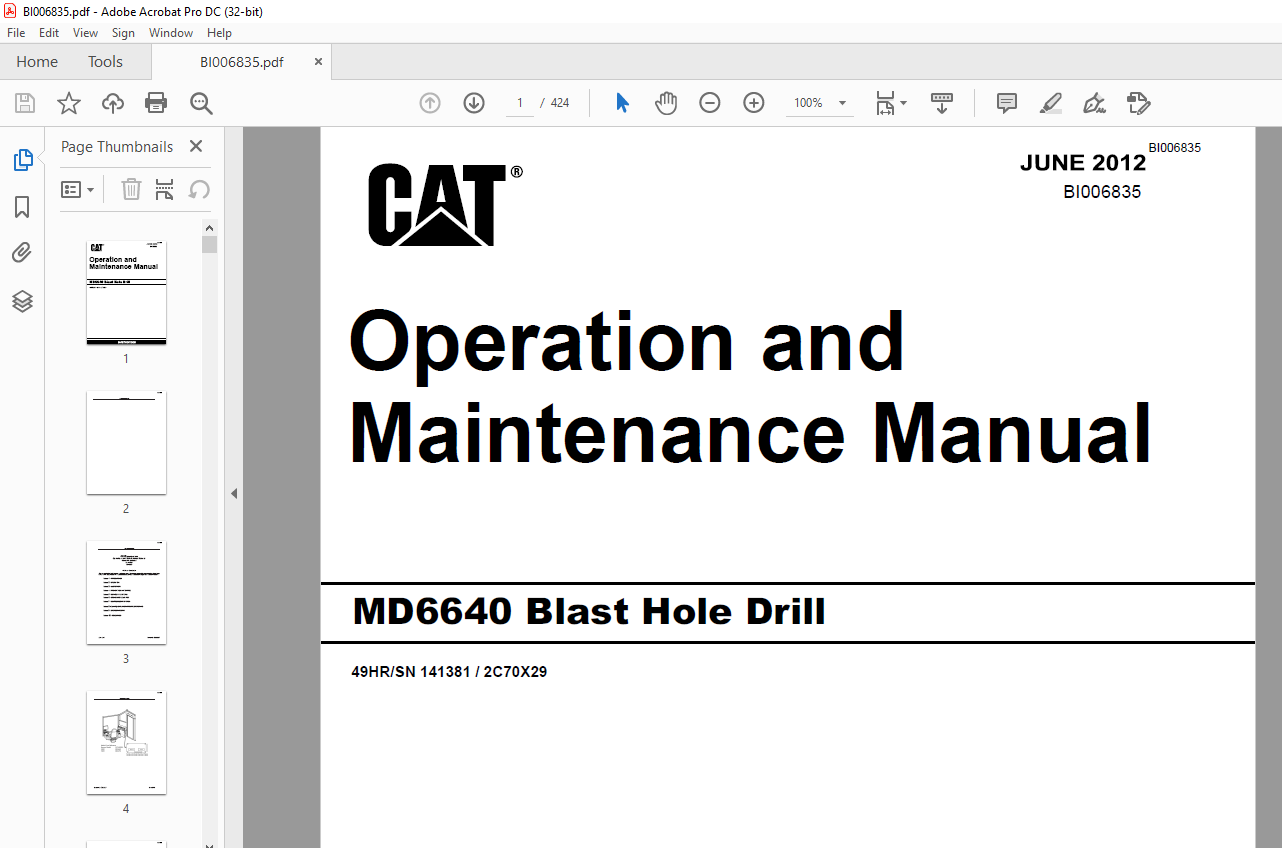Click the 'JUNE 2012' date text
Image resolution: width=1282 pixels, height=848 pixels.
[x=1083, y=163]
